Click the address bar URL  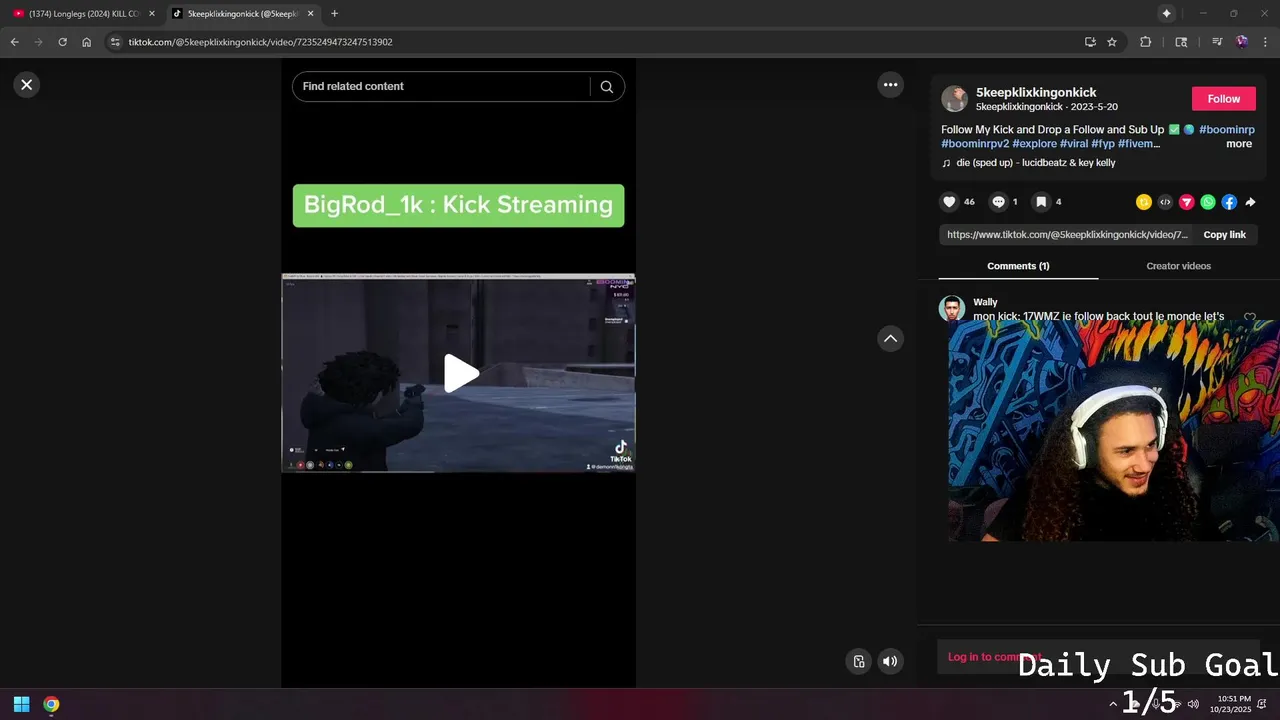pyautogui.click(x=260, y=42)
